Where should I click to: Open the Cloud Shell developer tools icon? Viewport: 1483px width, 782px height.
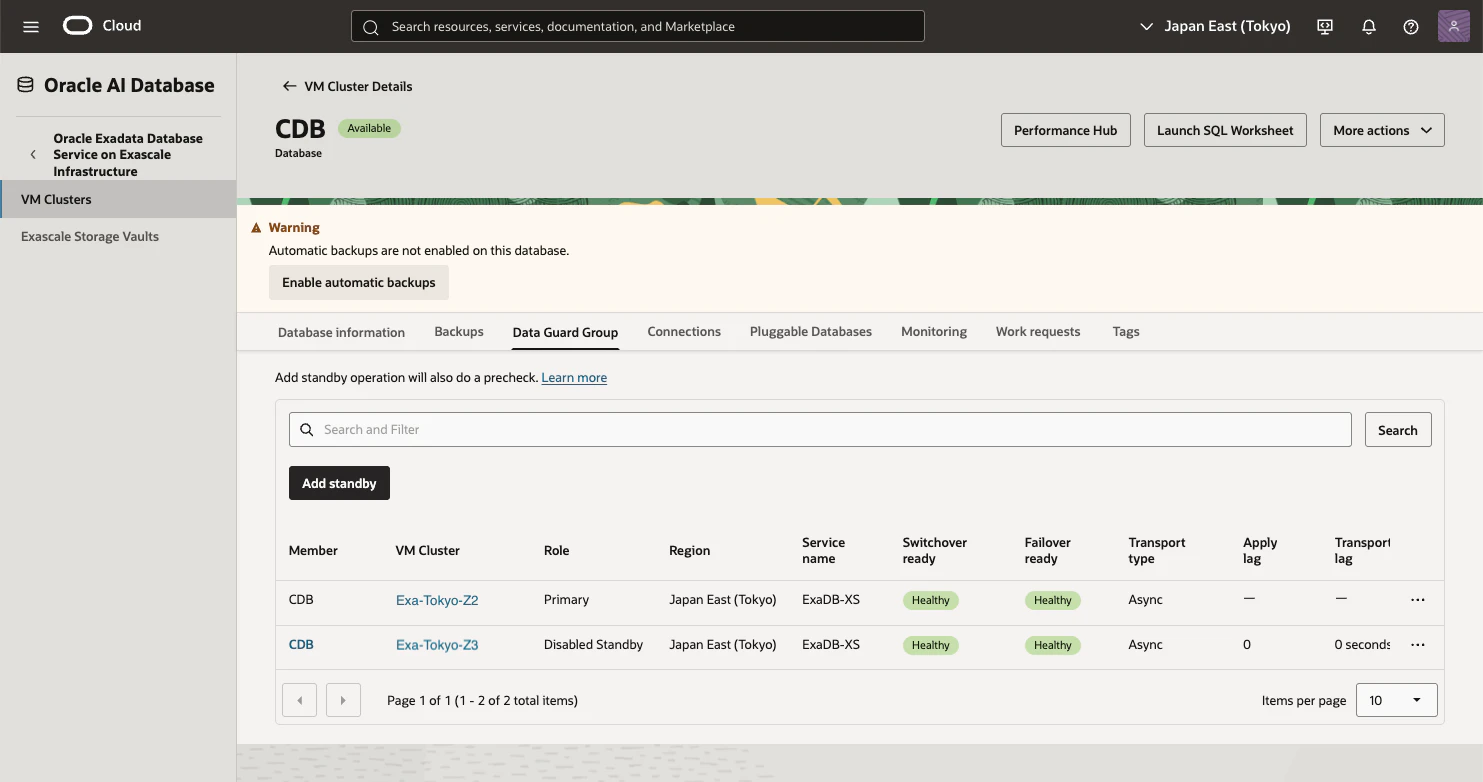point(1325,27)
